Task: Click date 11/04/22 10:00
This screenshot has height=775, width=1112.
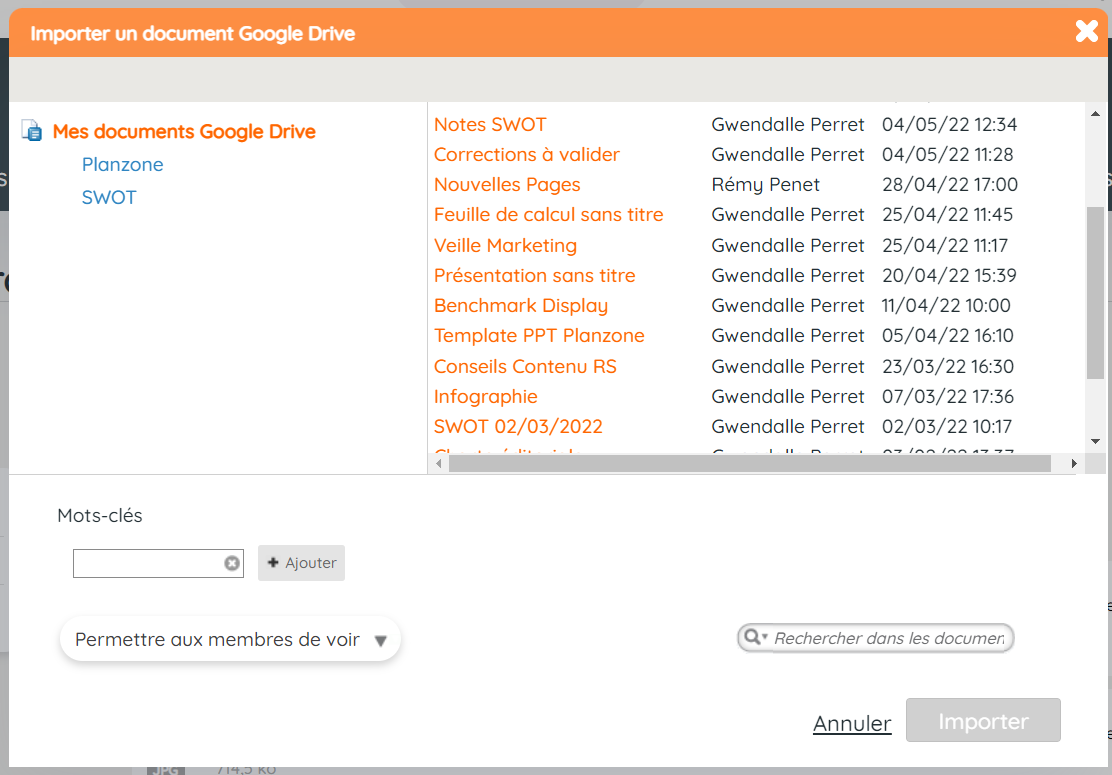Action: 946,306
